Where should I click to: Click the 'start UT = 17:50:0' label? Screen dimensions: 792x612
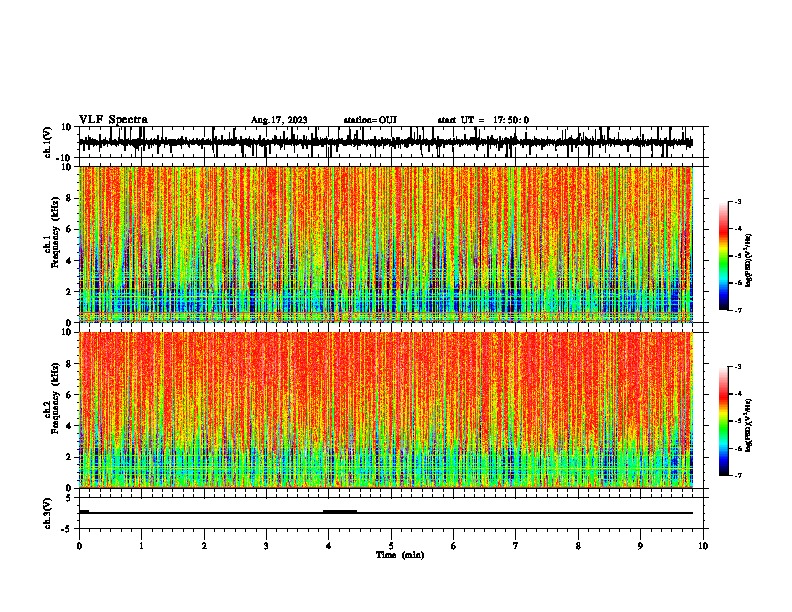(483, 120)
